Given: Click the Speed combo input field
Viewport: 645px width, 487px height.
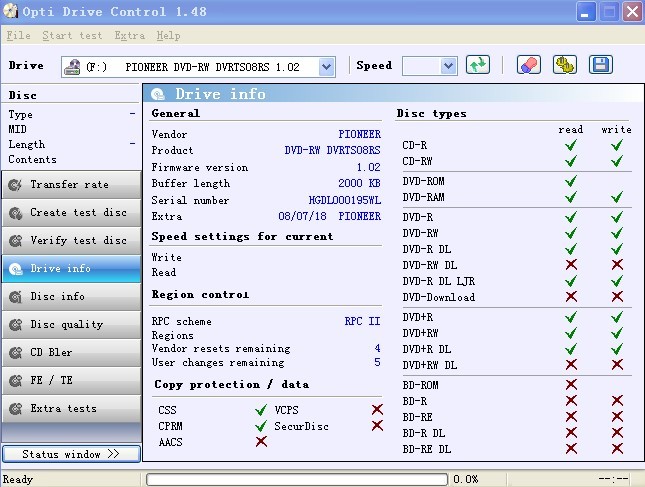Looking at the screenshot, I should pyautogui.click(x=429, y=66).
